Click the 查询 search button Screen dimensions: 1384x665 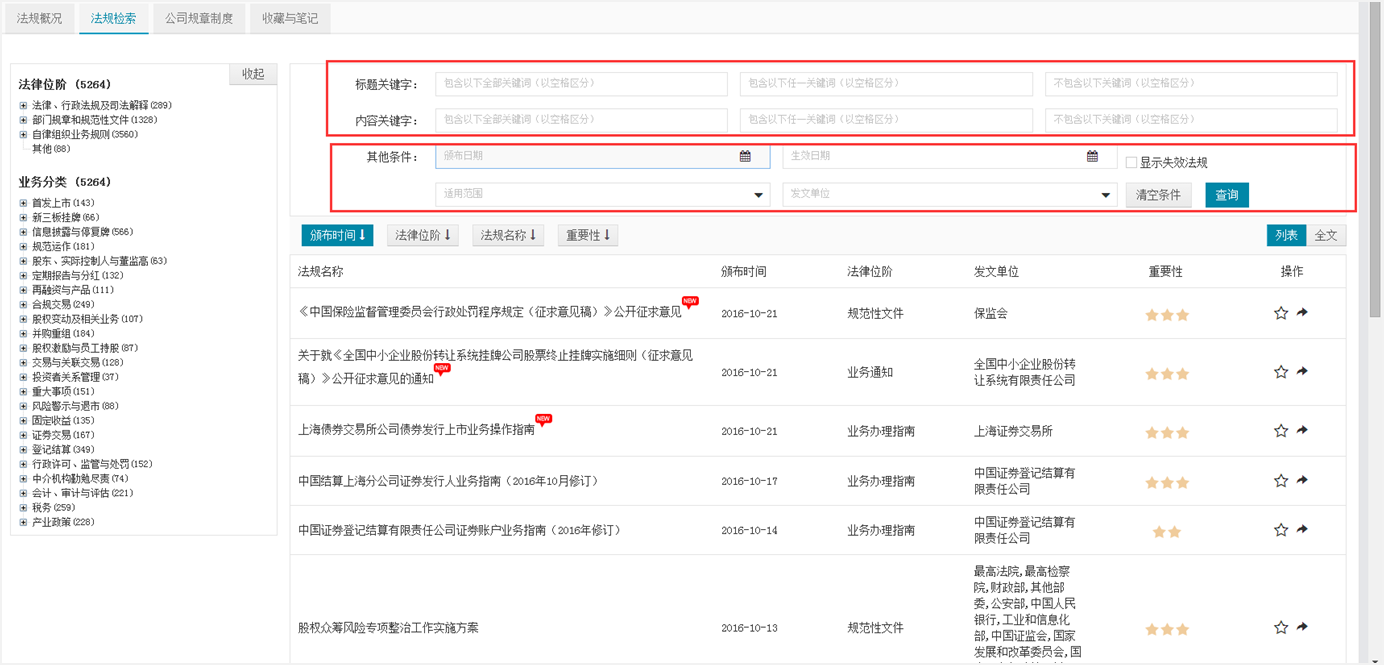[x=1227, y=195]
